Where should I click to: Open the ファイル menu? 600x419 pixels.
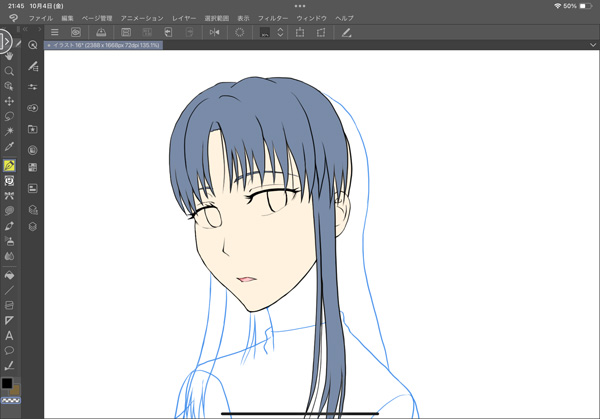tap(42, 18)
